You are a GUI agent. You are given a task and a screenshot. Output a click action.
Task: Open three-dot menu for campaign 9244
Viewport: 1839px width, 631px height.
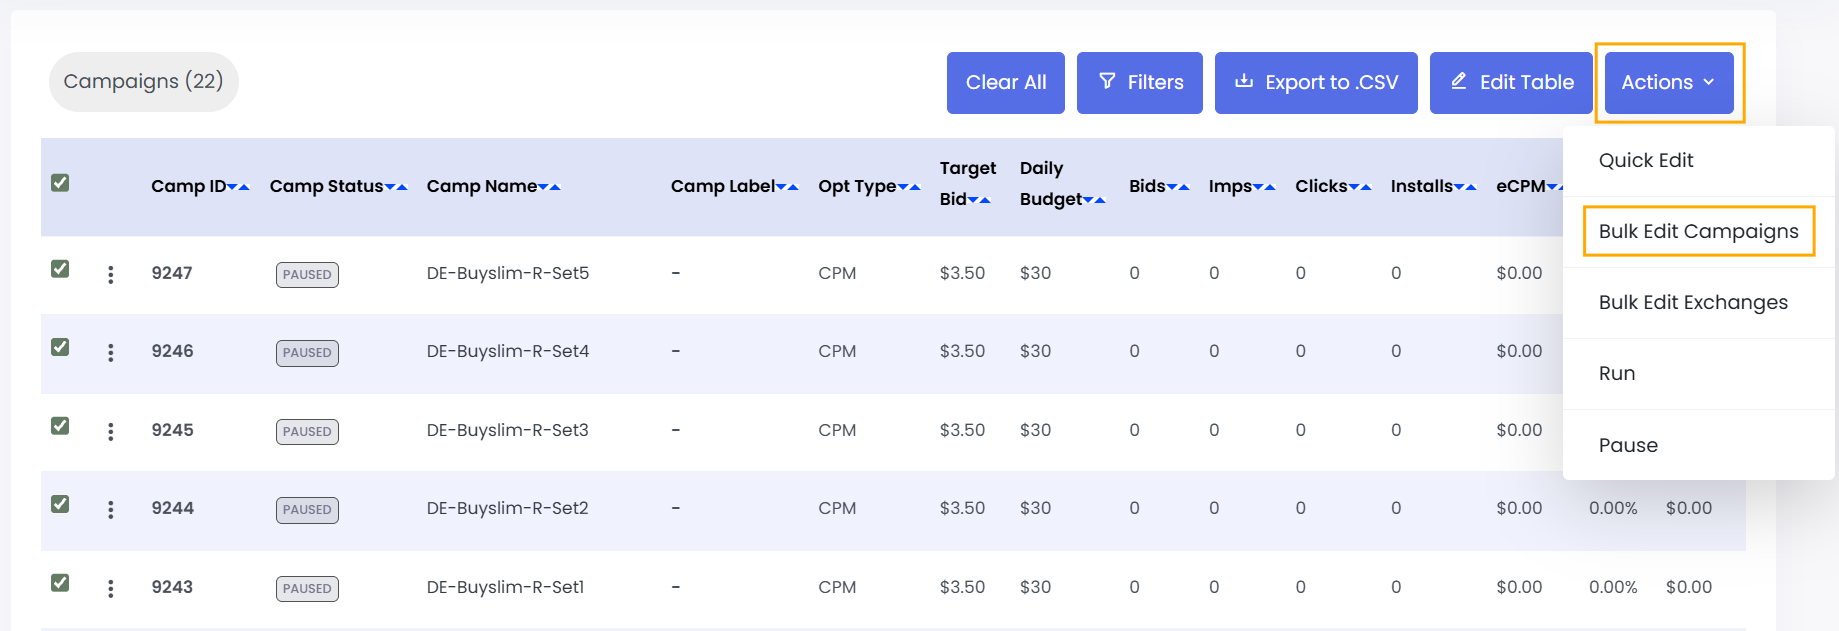tap(111, 509)
